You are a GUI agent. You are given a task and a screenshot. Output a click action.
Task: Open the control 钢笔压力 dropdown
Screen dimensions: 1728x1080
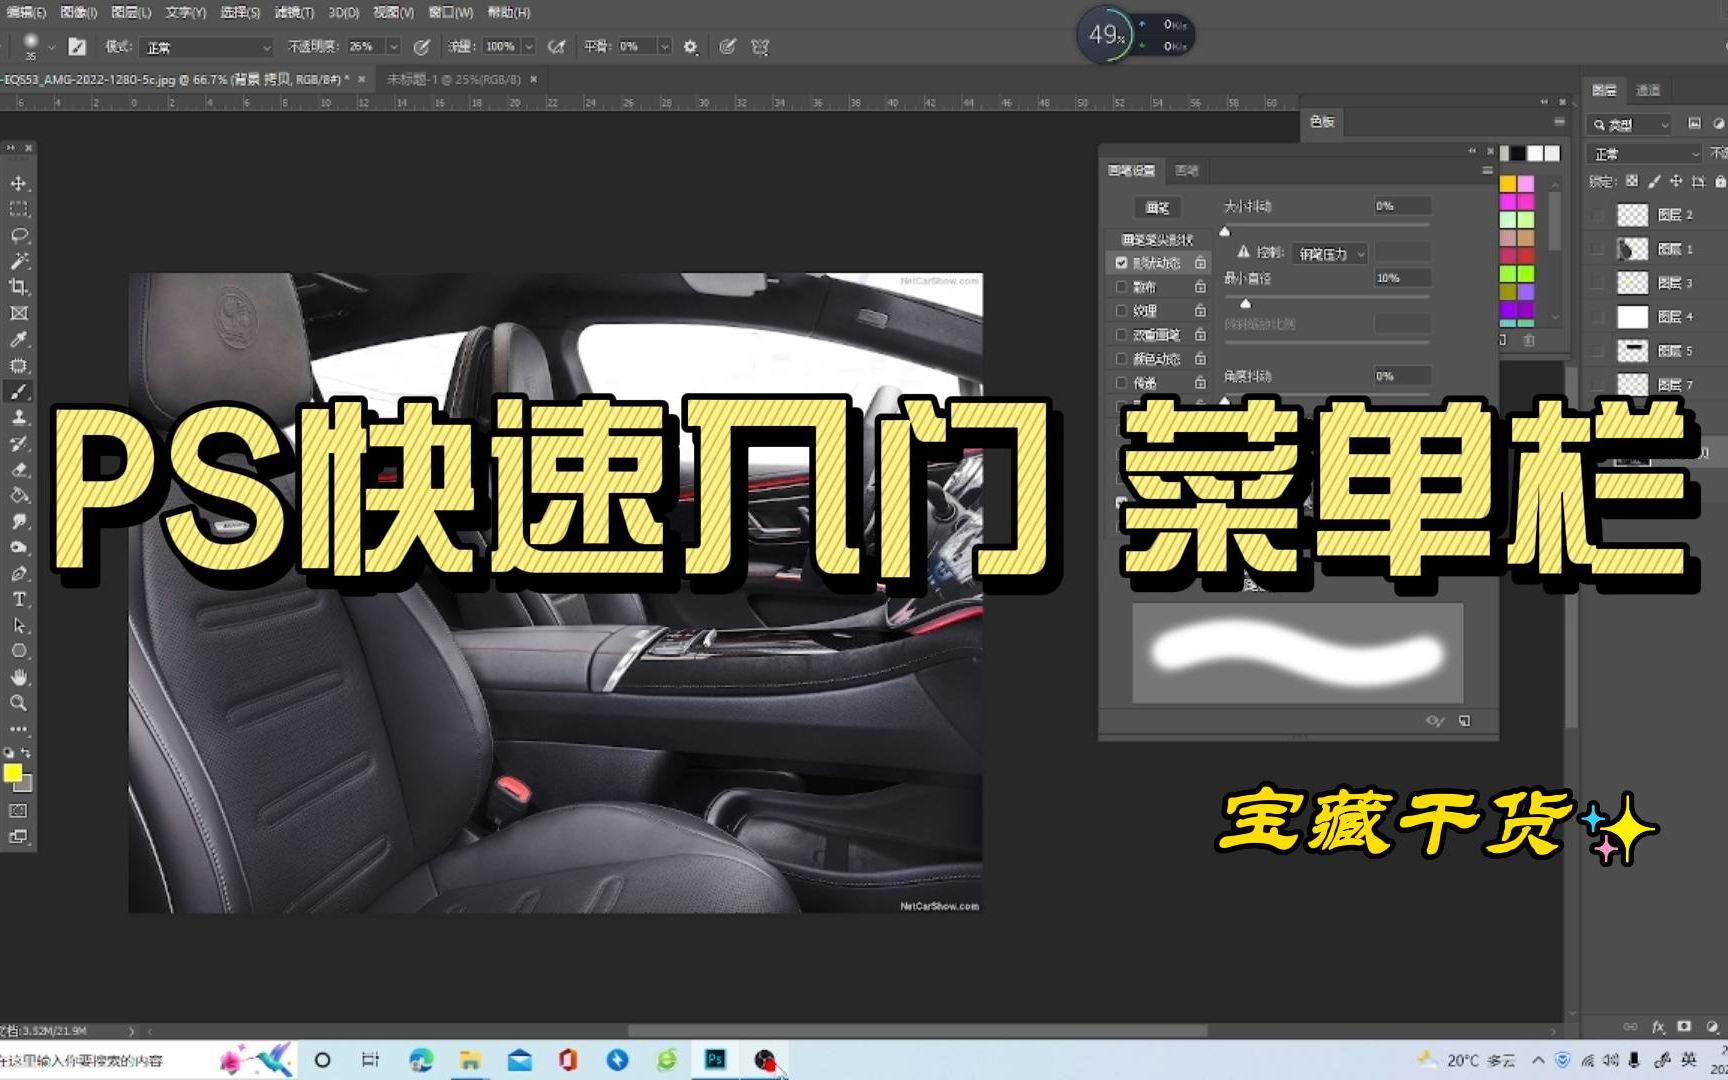(x=1330, y=254)
